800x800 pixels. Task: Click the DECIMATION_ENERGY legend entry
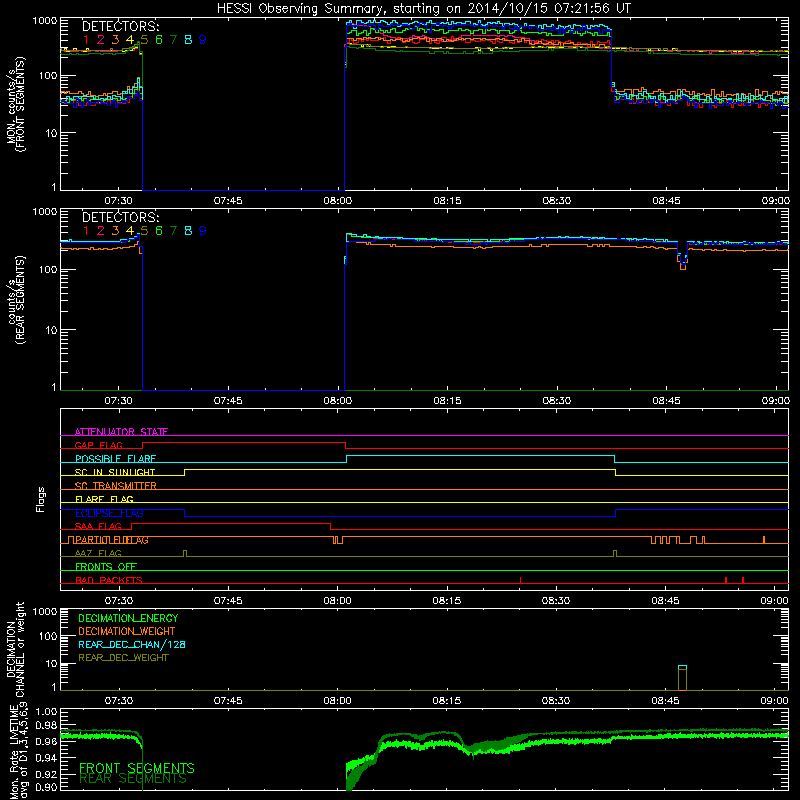coord(128,618)
